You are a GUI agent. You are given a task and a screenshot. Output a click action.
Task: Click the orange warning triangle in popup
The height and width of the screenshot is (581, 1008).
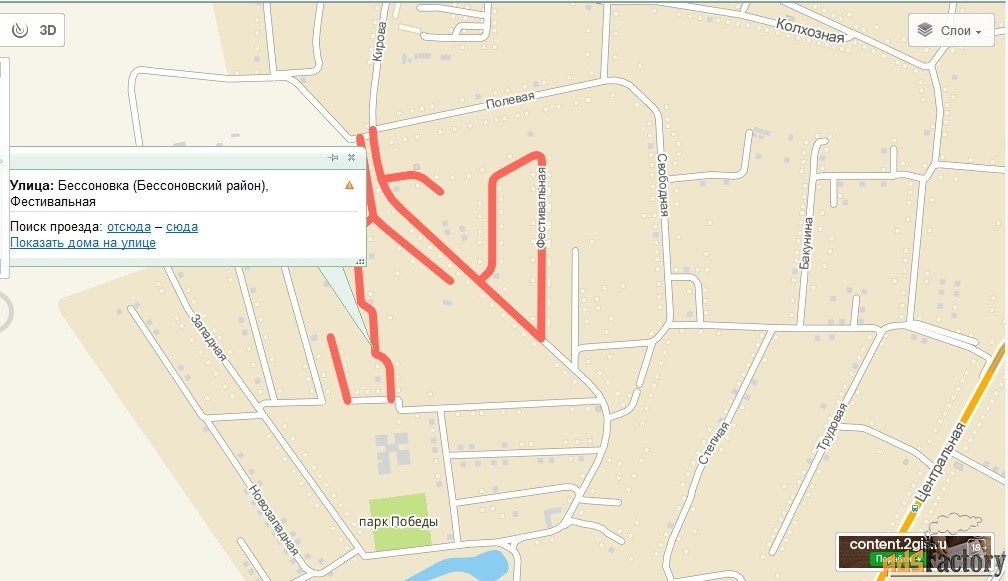click(x=349, y=185)
